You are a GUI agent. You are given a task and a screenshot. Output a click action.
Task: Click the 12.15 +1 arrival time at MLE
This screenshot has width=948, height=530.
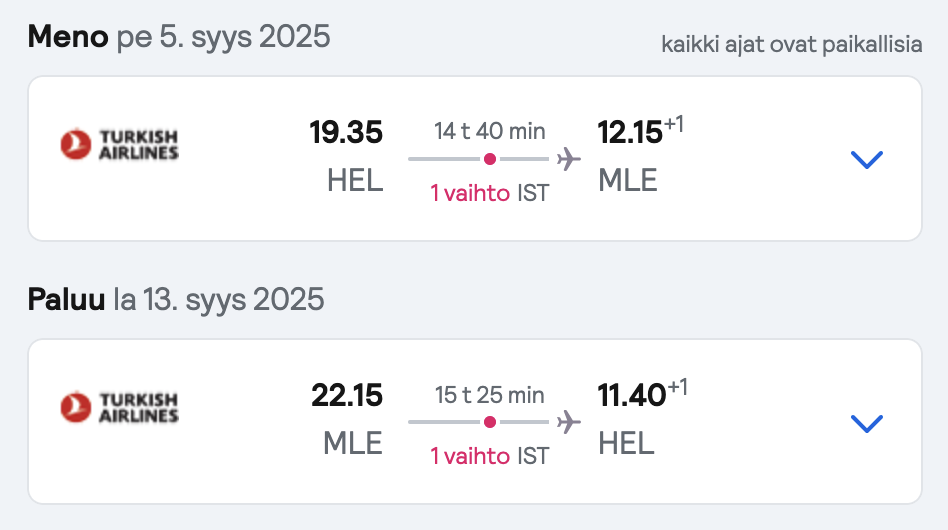tap(640, 131)
